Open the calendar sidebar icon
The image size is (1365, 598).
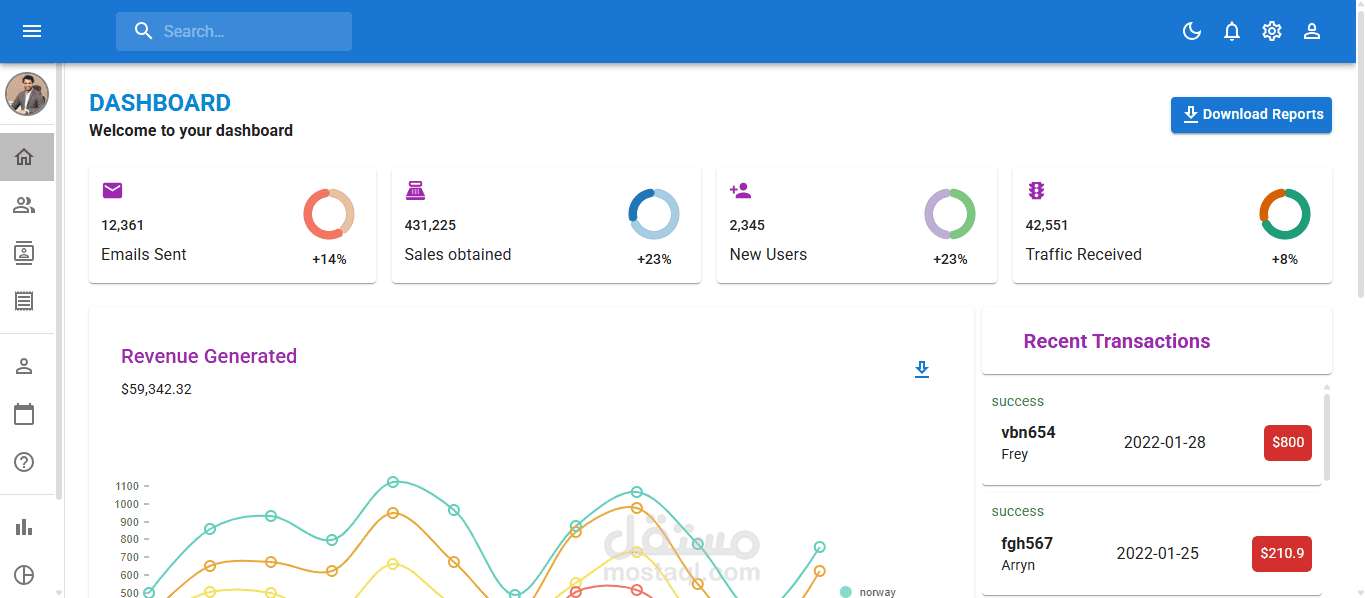click(25, 414)
